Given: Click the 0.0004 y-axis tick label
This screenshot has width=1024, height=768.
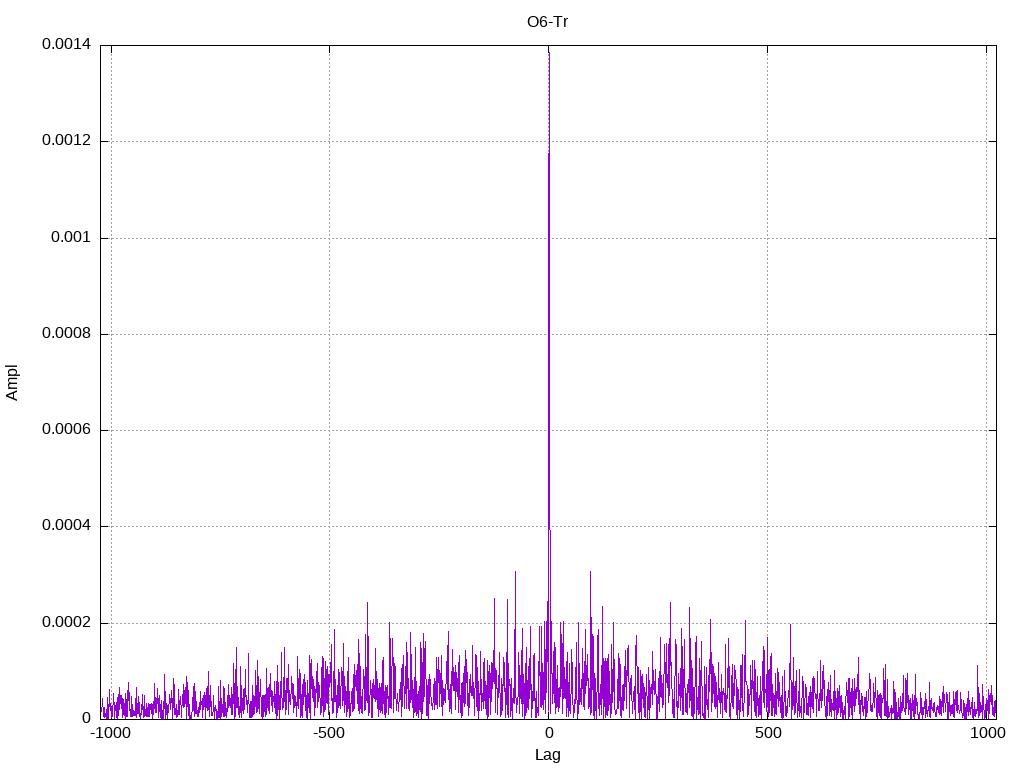Looking at the screenshot, I should 66,525.
